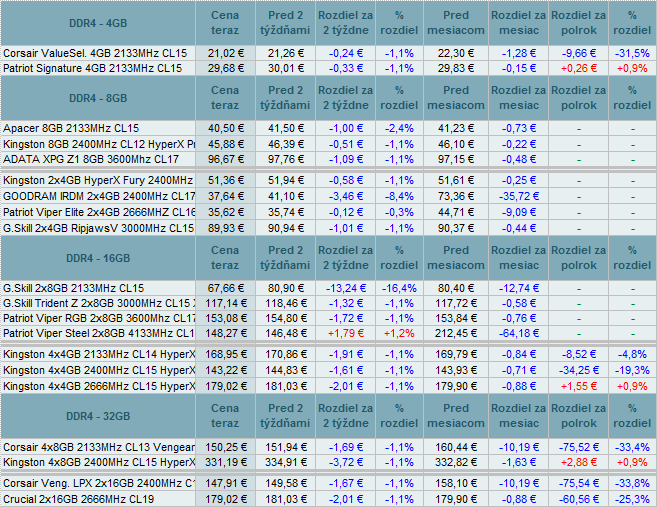Click the "DDR4 - 16GB" section title

98,258
